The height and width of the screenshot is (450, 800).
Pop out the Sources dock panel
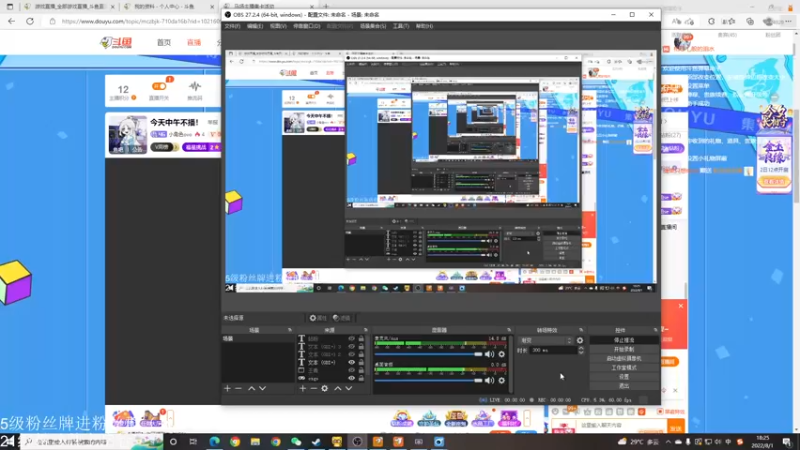click(x=365, y=330)
